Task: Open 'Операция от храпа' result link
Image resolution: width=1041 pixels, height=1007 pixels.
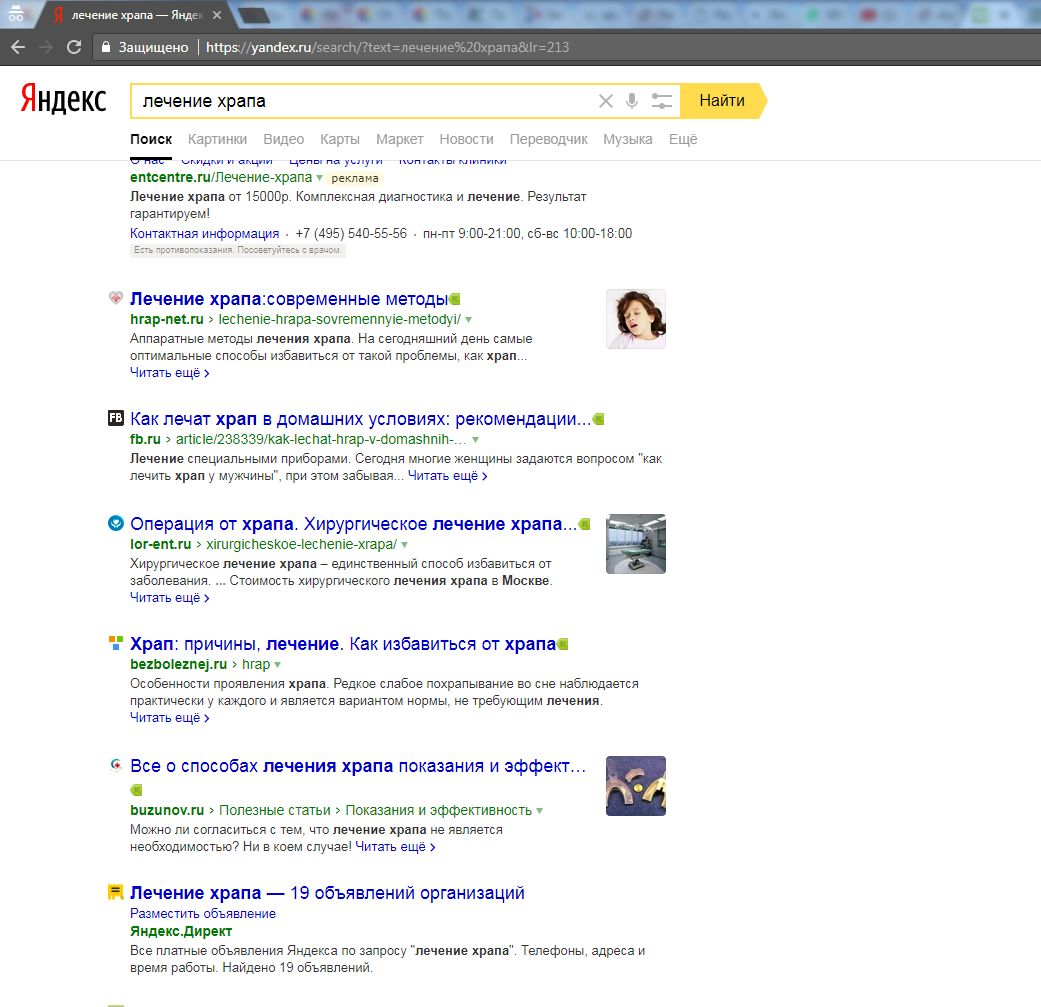Action: 354,524
